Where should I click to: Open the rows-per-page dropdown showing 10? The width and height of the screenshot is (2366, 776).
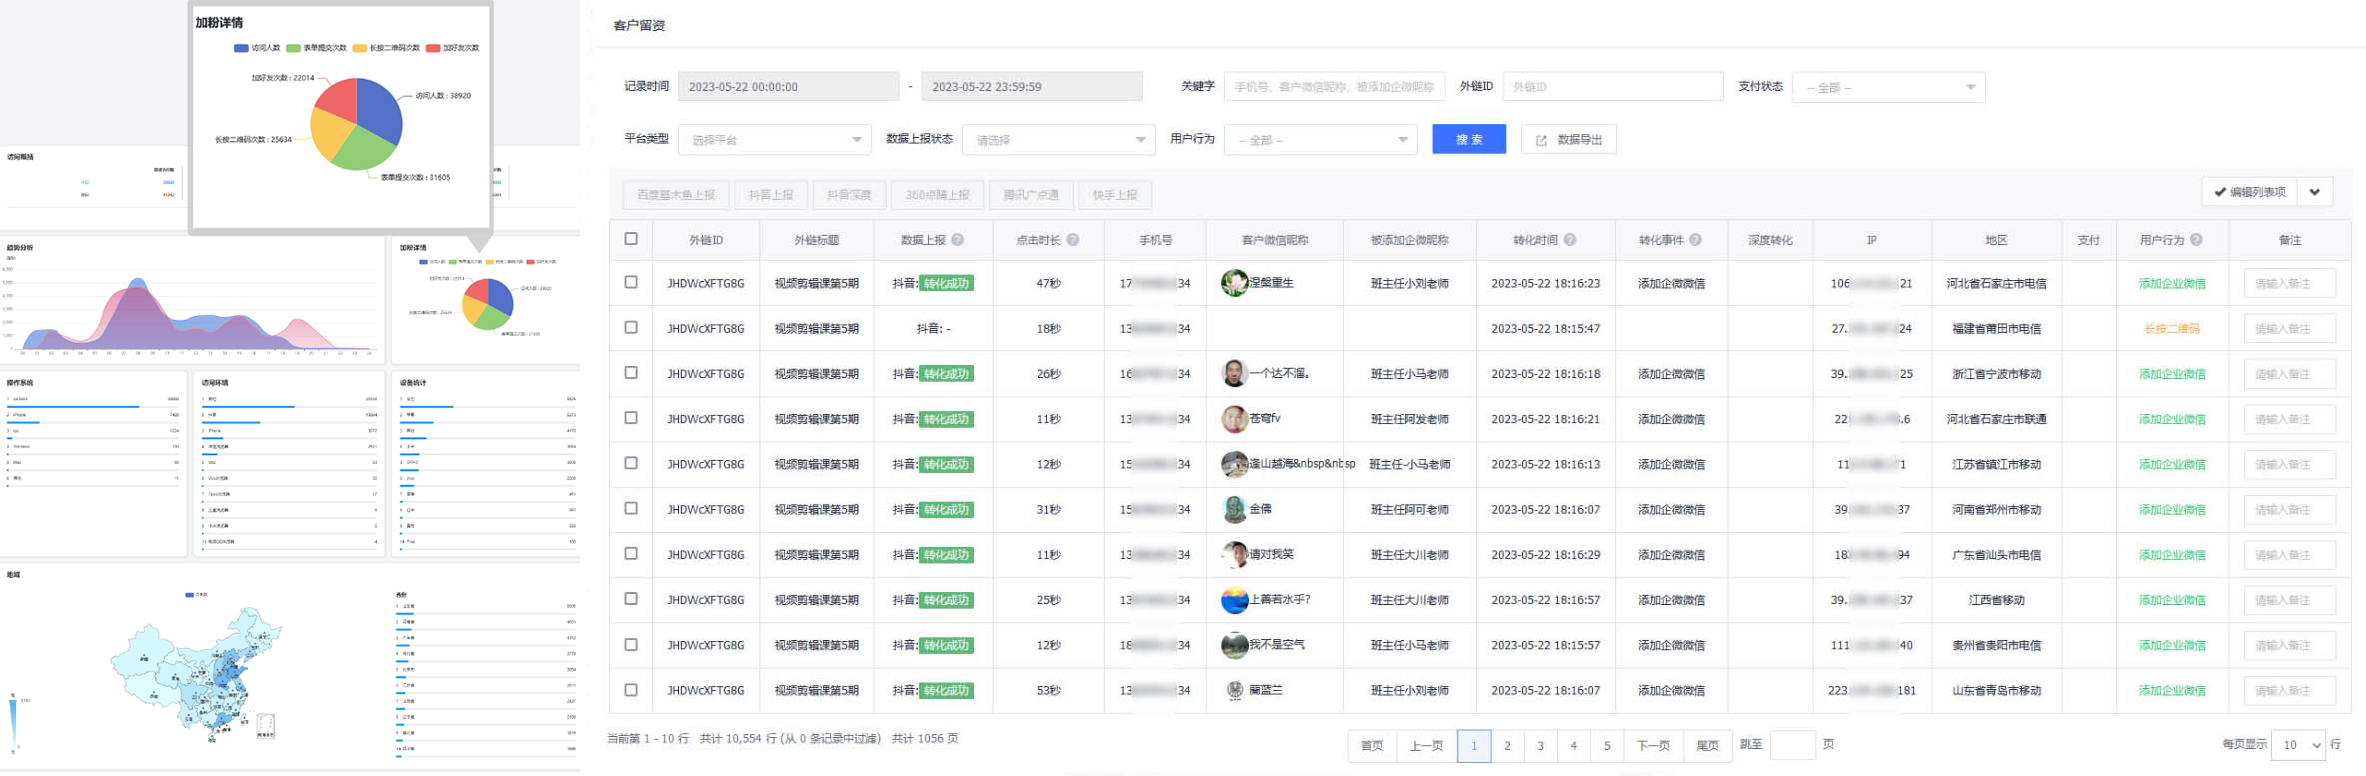[x=2298, y=745]
